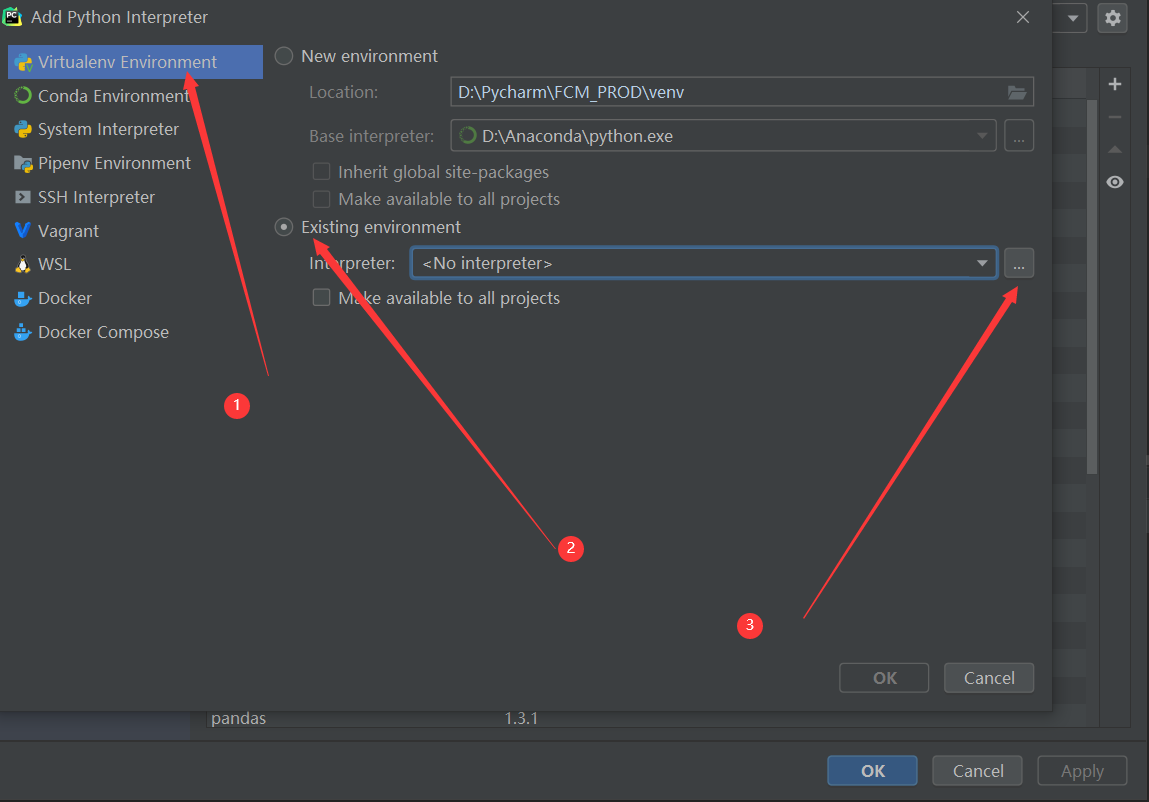Open the Interpreter combo box showing No interpreter
The height and width of the screenshot is (802, 1149).
pyautogui.click(x=703, y=263)
